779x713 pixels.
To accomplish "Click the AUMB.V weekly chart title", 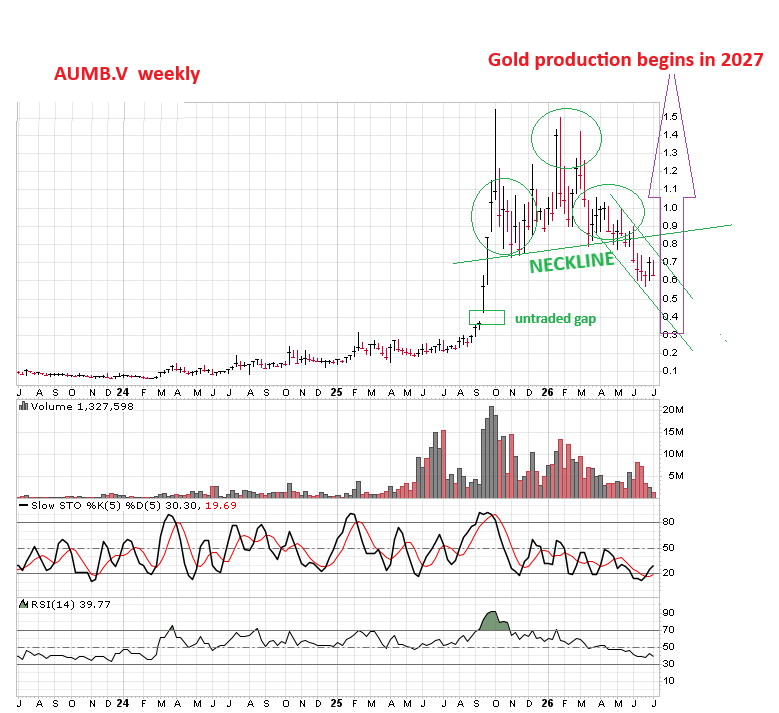I will pos(127,74).
